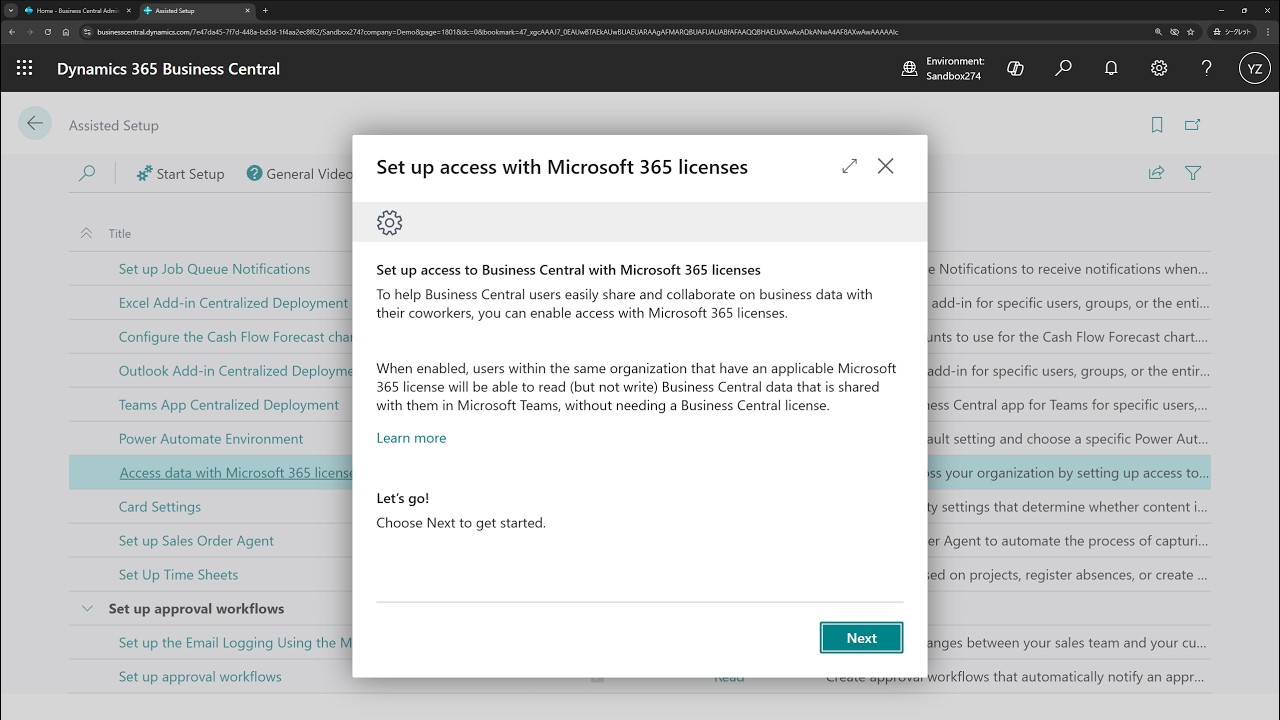Search the Assisted Setup list

[x=87, y=173]
